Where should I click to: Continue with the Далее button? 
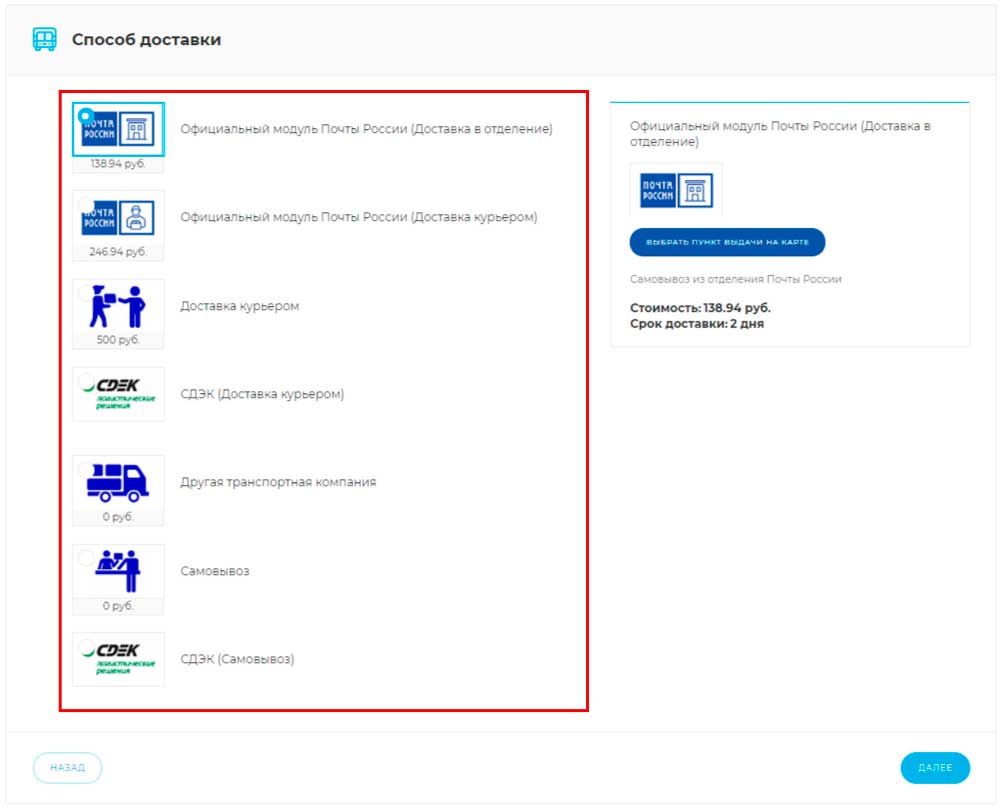(934, 767)
